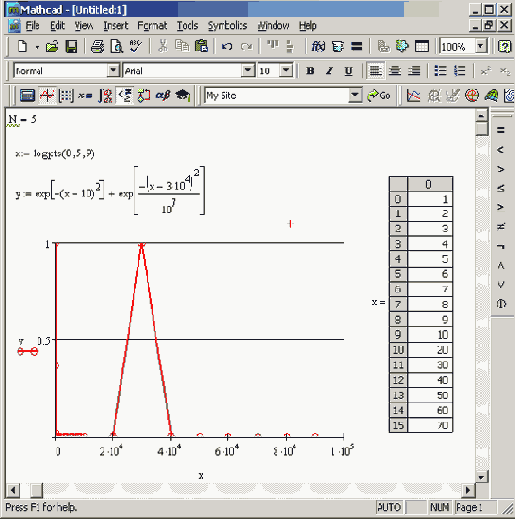
Task: Click the Go button
Action: 379,96
